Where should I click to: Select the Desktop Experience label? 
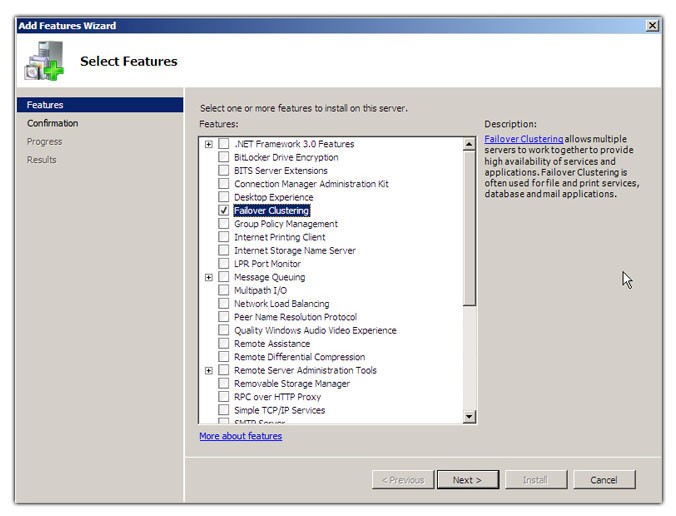274,197
